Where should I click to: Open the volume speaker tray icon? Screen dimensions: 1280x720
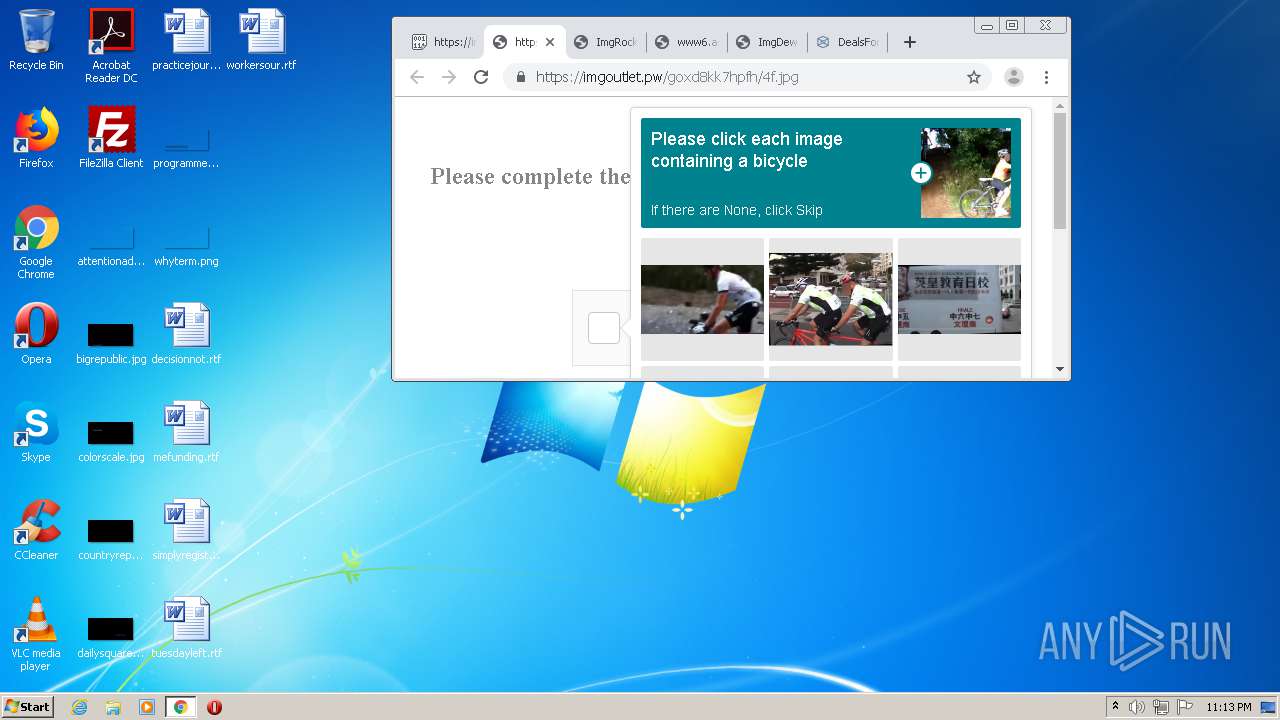point(1137,707)
